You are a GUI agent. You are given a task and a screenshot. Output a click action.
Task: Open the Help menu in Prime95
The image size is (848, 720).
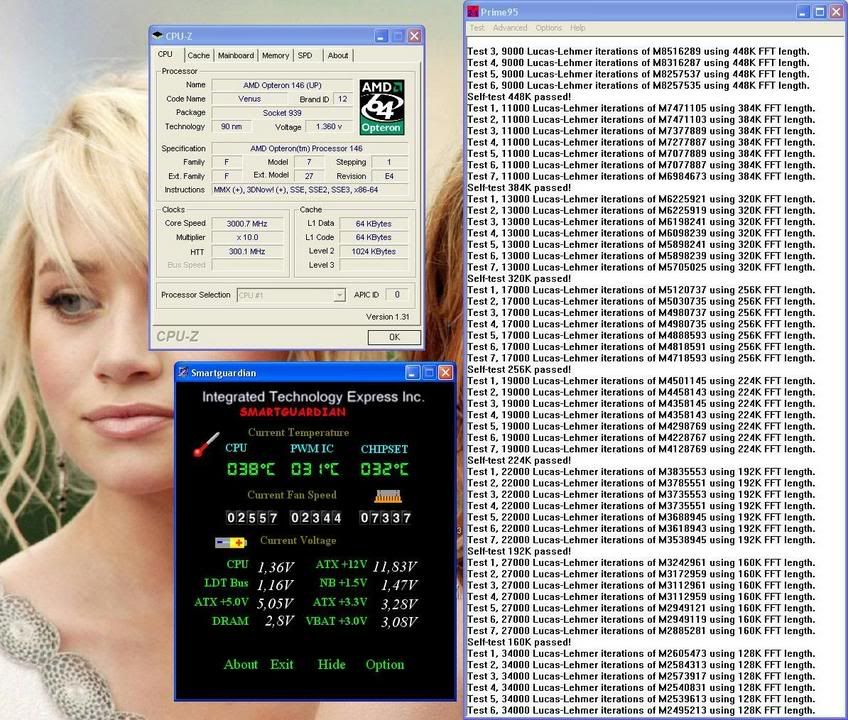[x=578, y=28]
